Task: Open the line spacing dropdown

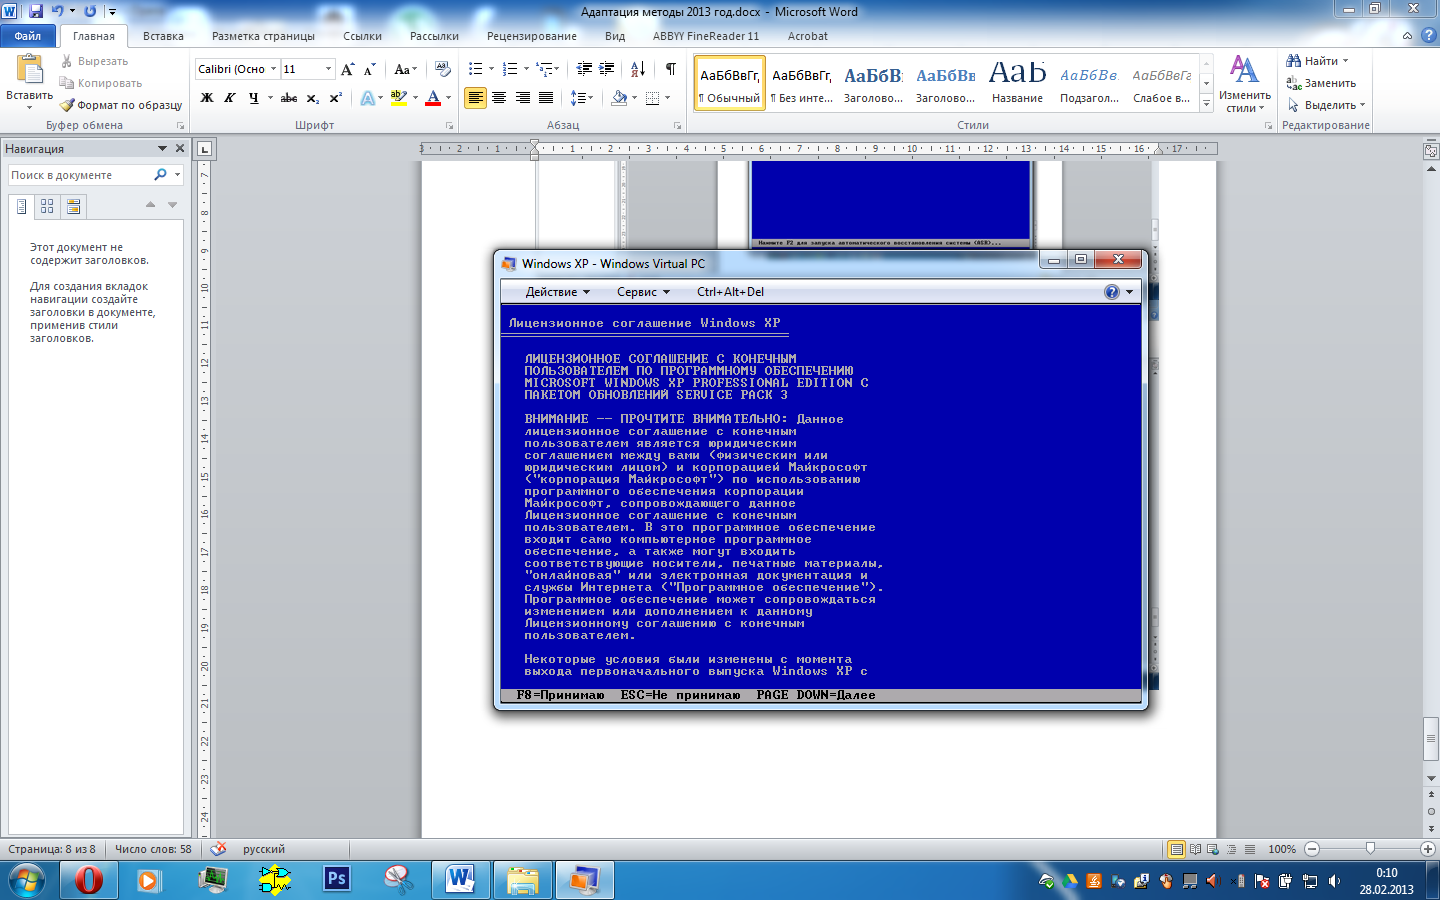Action: coord(581,98)
